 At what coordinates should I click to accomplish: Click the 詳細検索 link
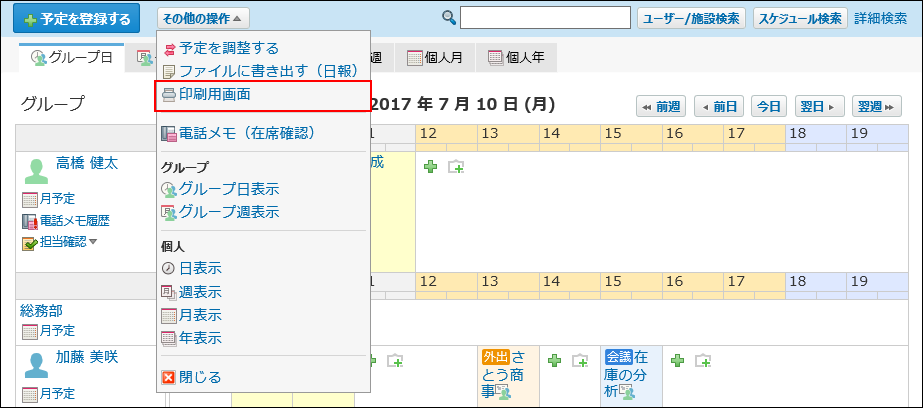coord(880,18)
